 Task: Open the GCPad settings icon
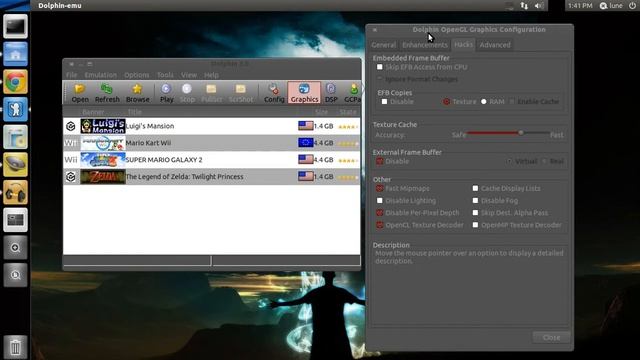tap(353, 93)
